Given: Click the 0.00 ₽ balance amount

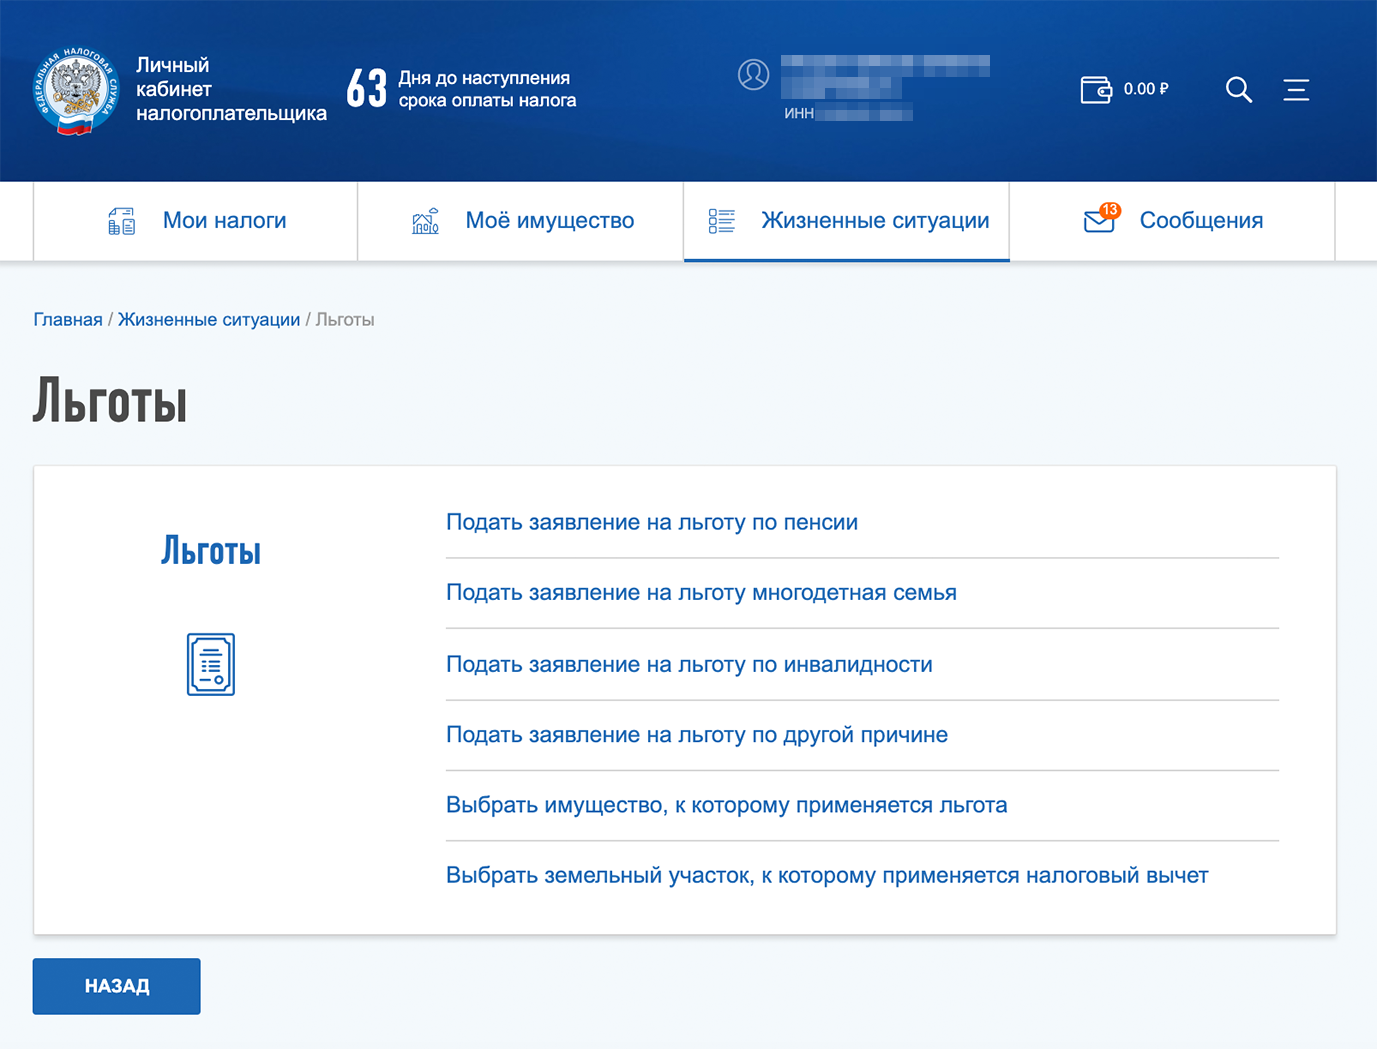Looking at the screenshot, I should [x=1146, y=89].
